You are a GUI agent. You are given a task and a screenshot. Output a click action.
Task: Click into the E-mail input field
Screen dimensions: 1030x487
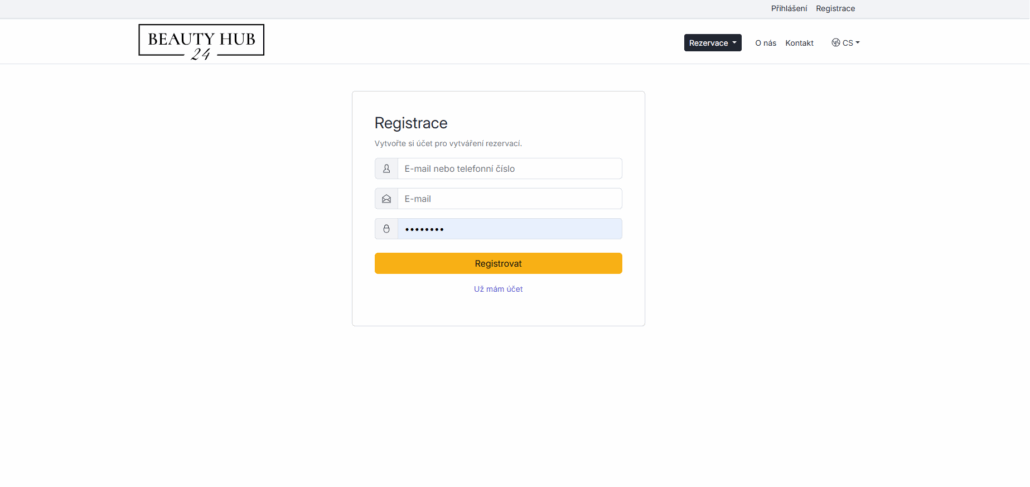pyautogui.click(x=509, y=199)
